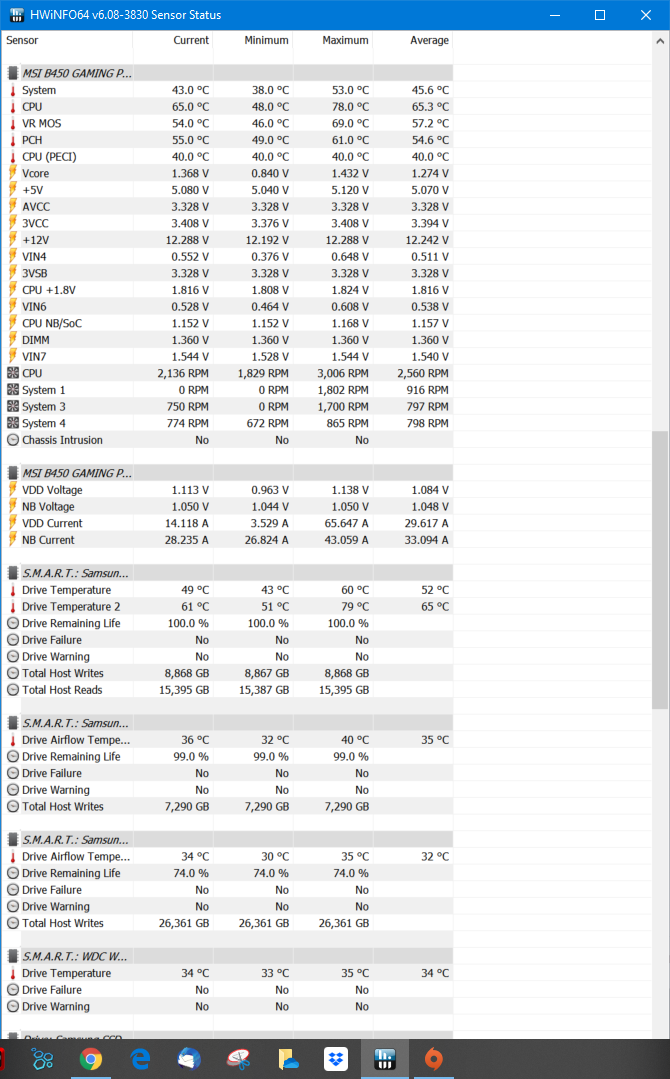Open Google Chrome from the taskbar
Viewport: 670px width, 1079px height.
(x=91, y=1058)
